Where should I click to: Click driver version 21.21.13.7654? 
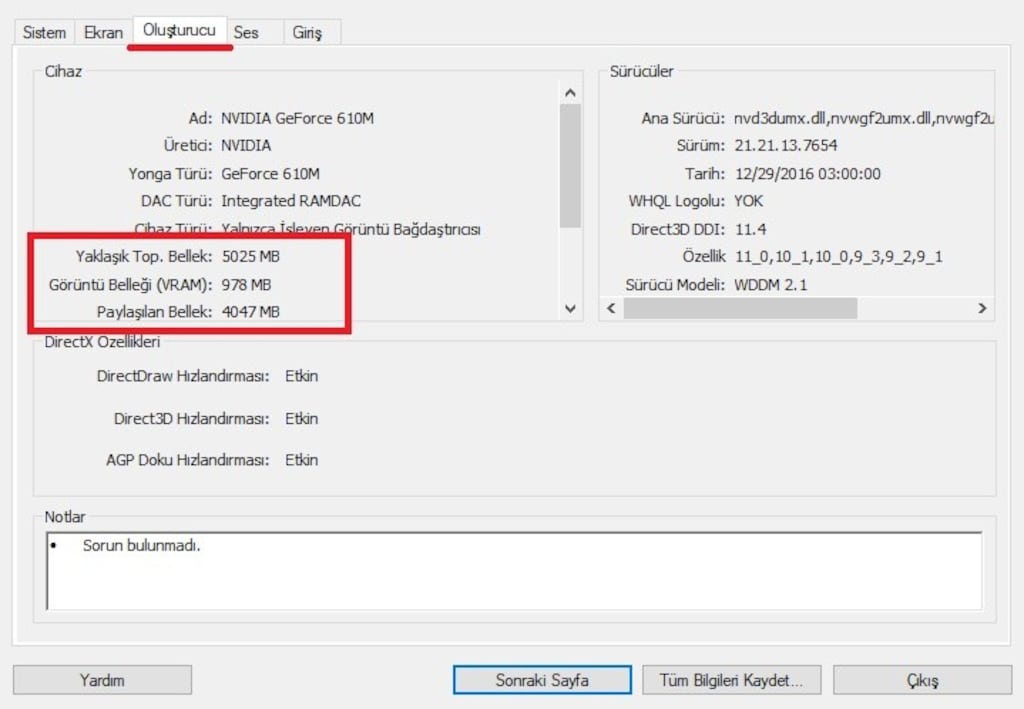pyautogui.click(x=786, y=146)
